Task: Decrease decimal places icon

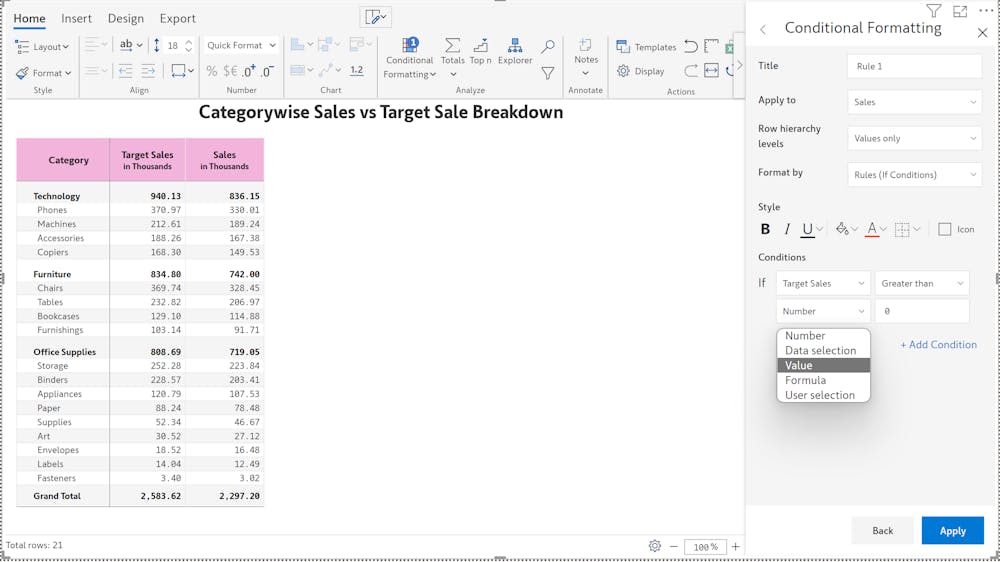Action: point(268,71)
